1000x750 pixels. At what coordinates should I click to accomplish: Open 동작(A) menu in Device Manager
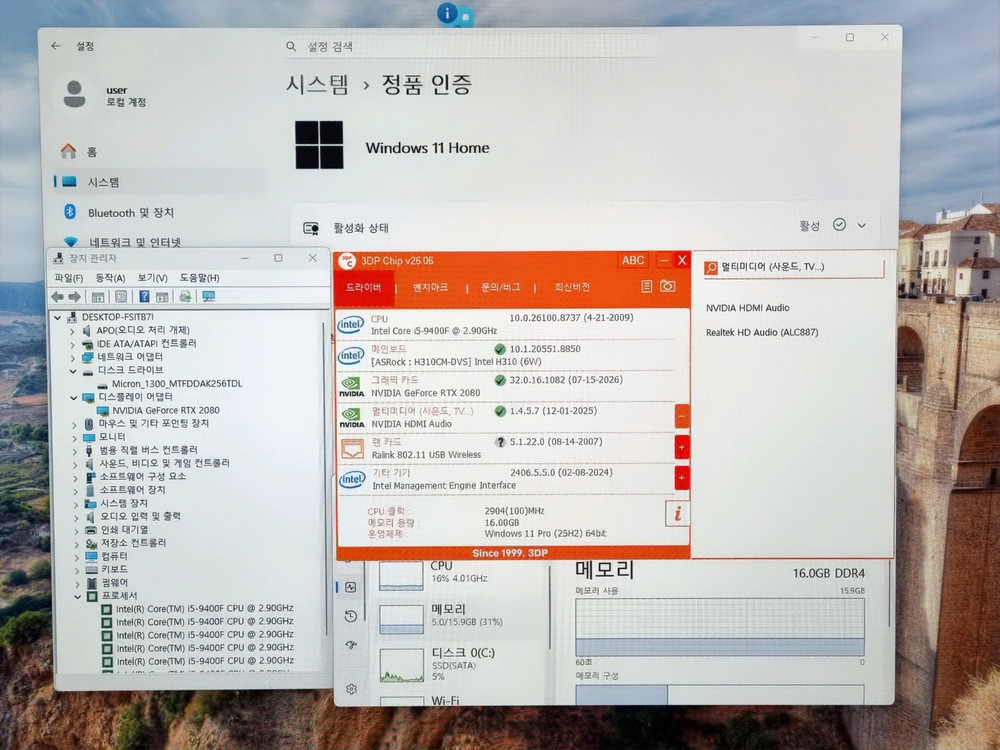coord(110,278)
